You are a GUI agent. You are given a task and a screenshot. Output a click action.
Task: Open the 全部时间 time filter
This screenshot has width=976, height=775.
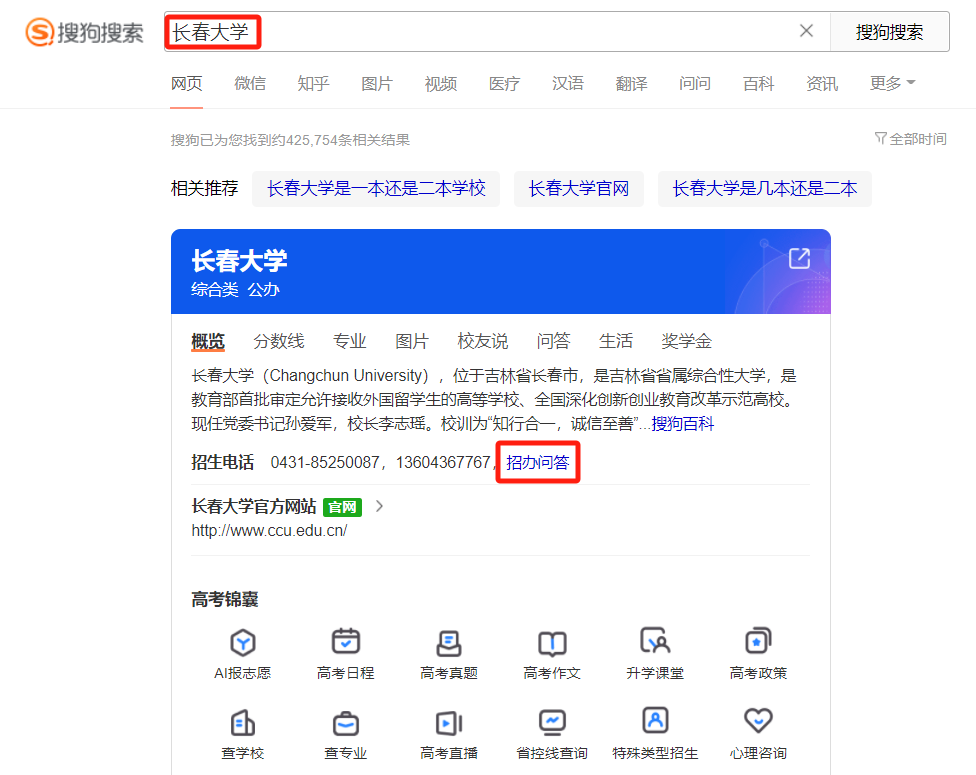tap(910, 139)
